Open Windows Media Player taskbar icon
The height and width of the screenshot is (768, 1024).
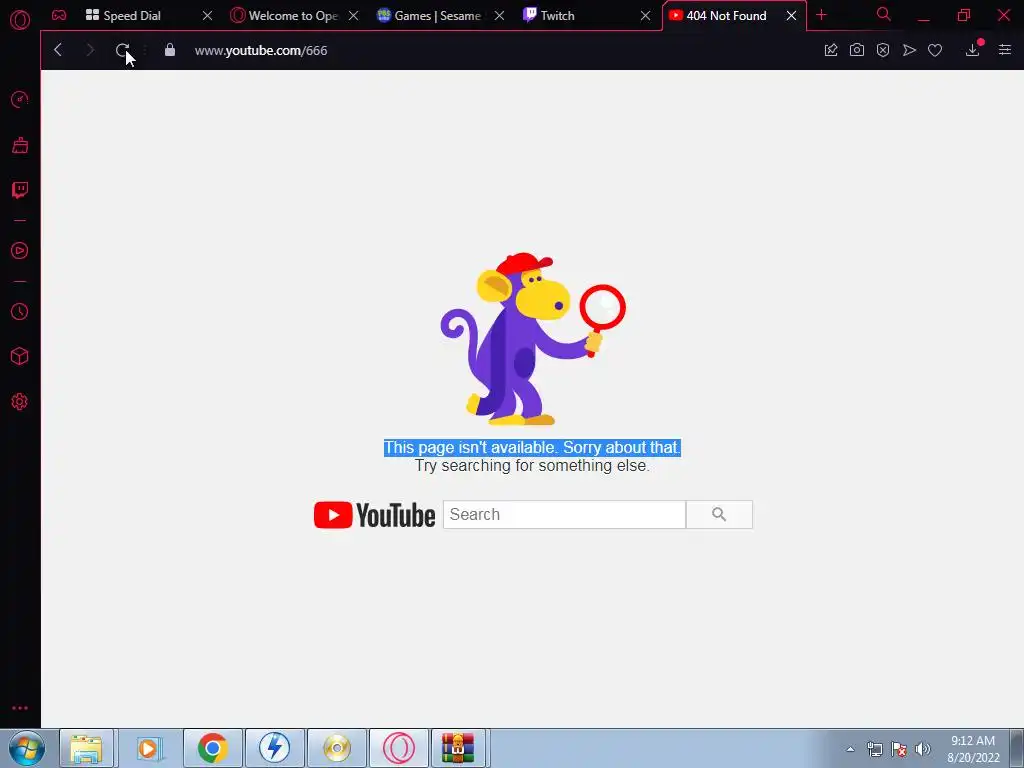149,748
